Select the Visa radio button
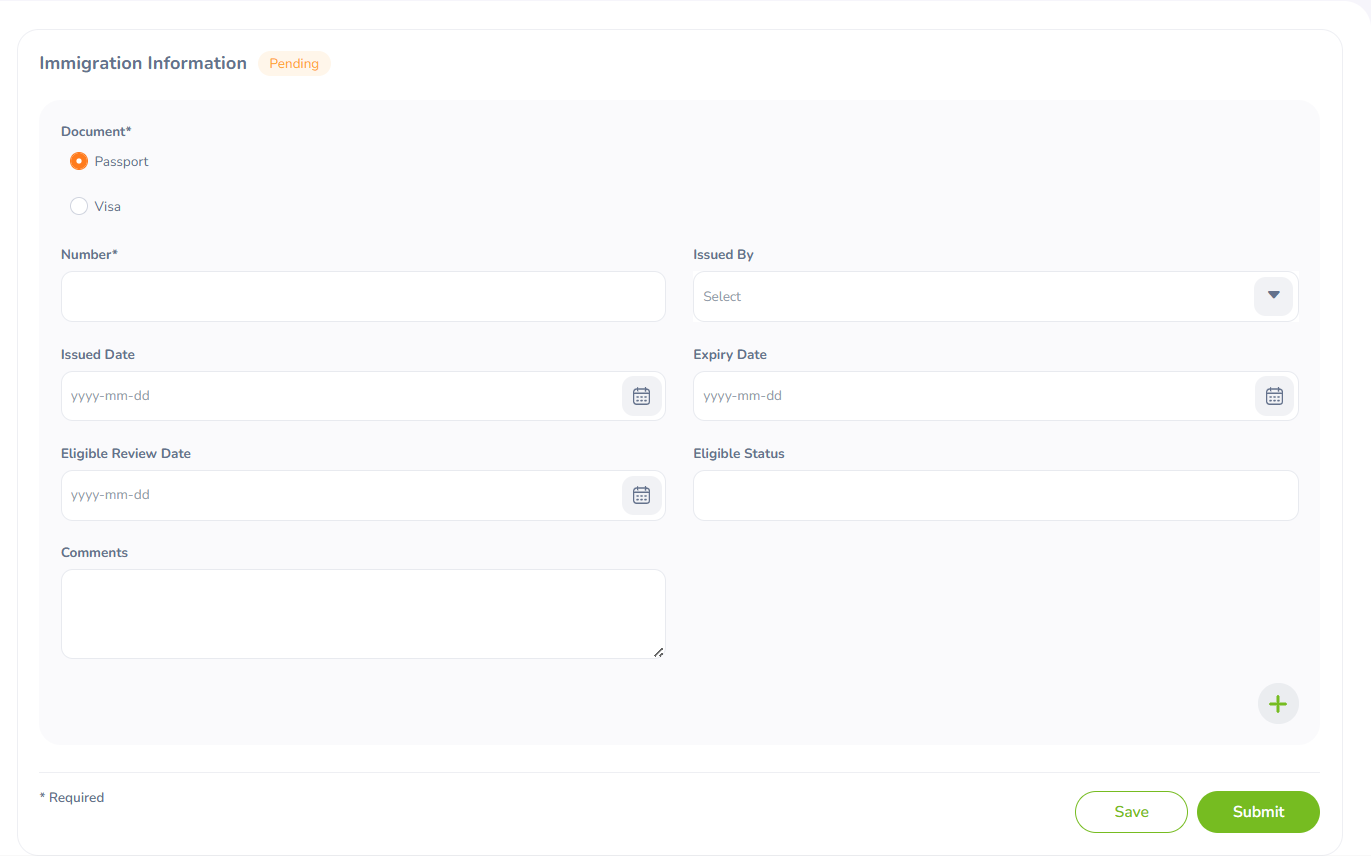This screenshot has width=1371, height=856. (x=79, y=206)
